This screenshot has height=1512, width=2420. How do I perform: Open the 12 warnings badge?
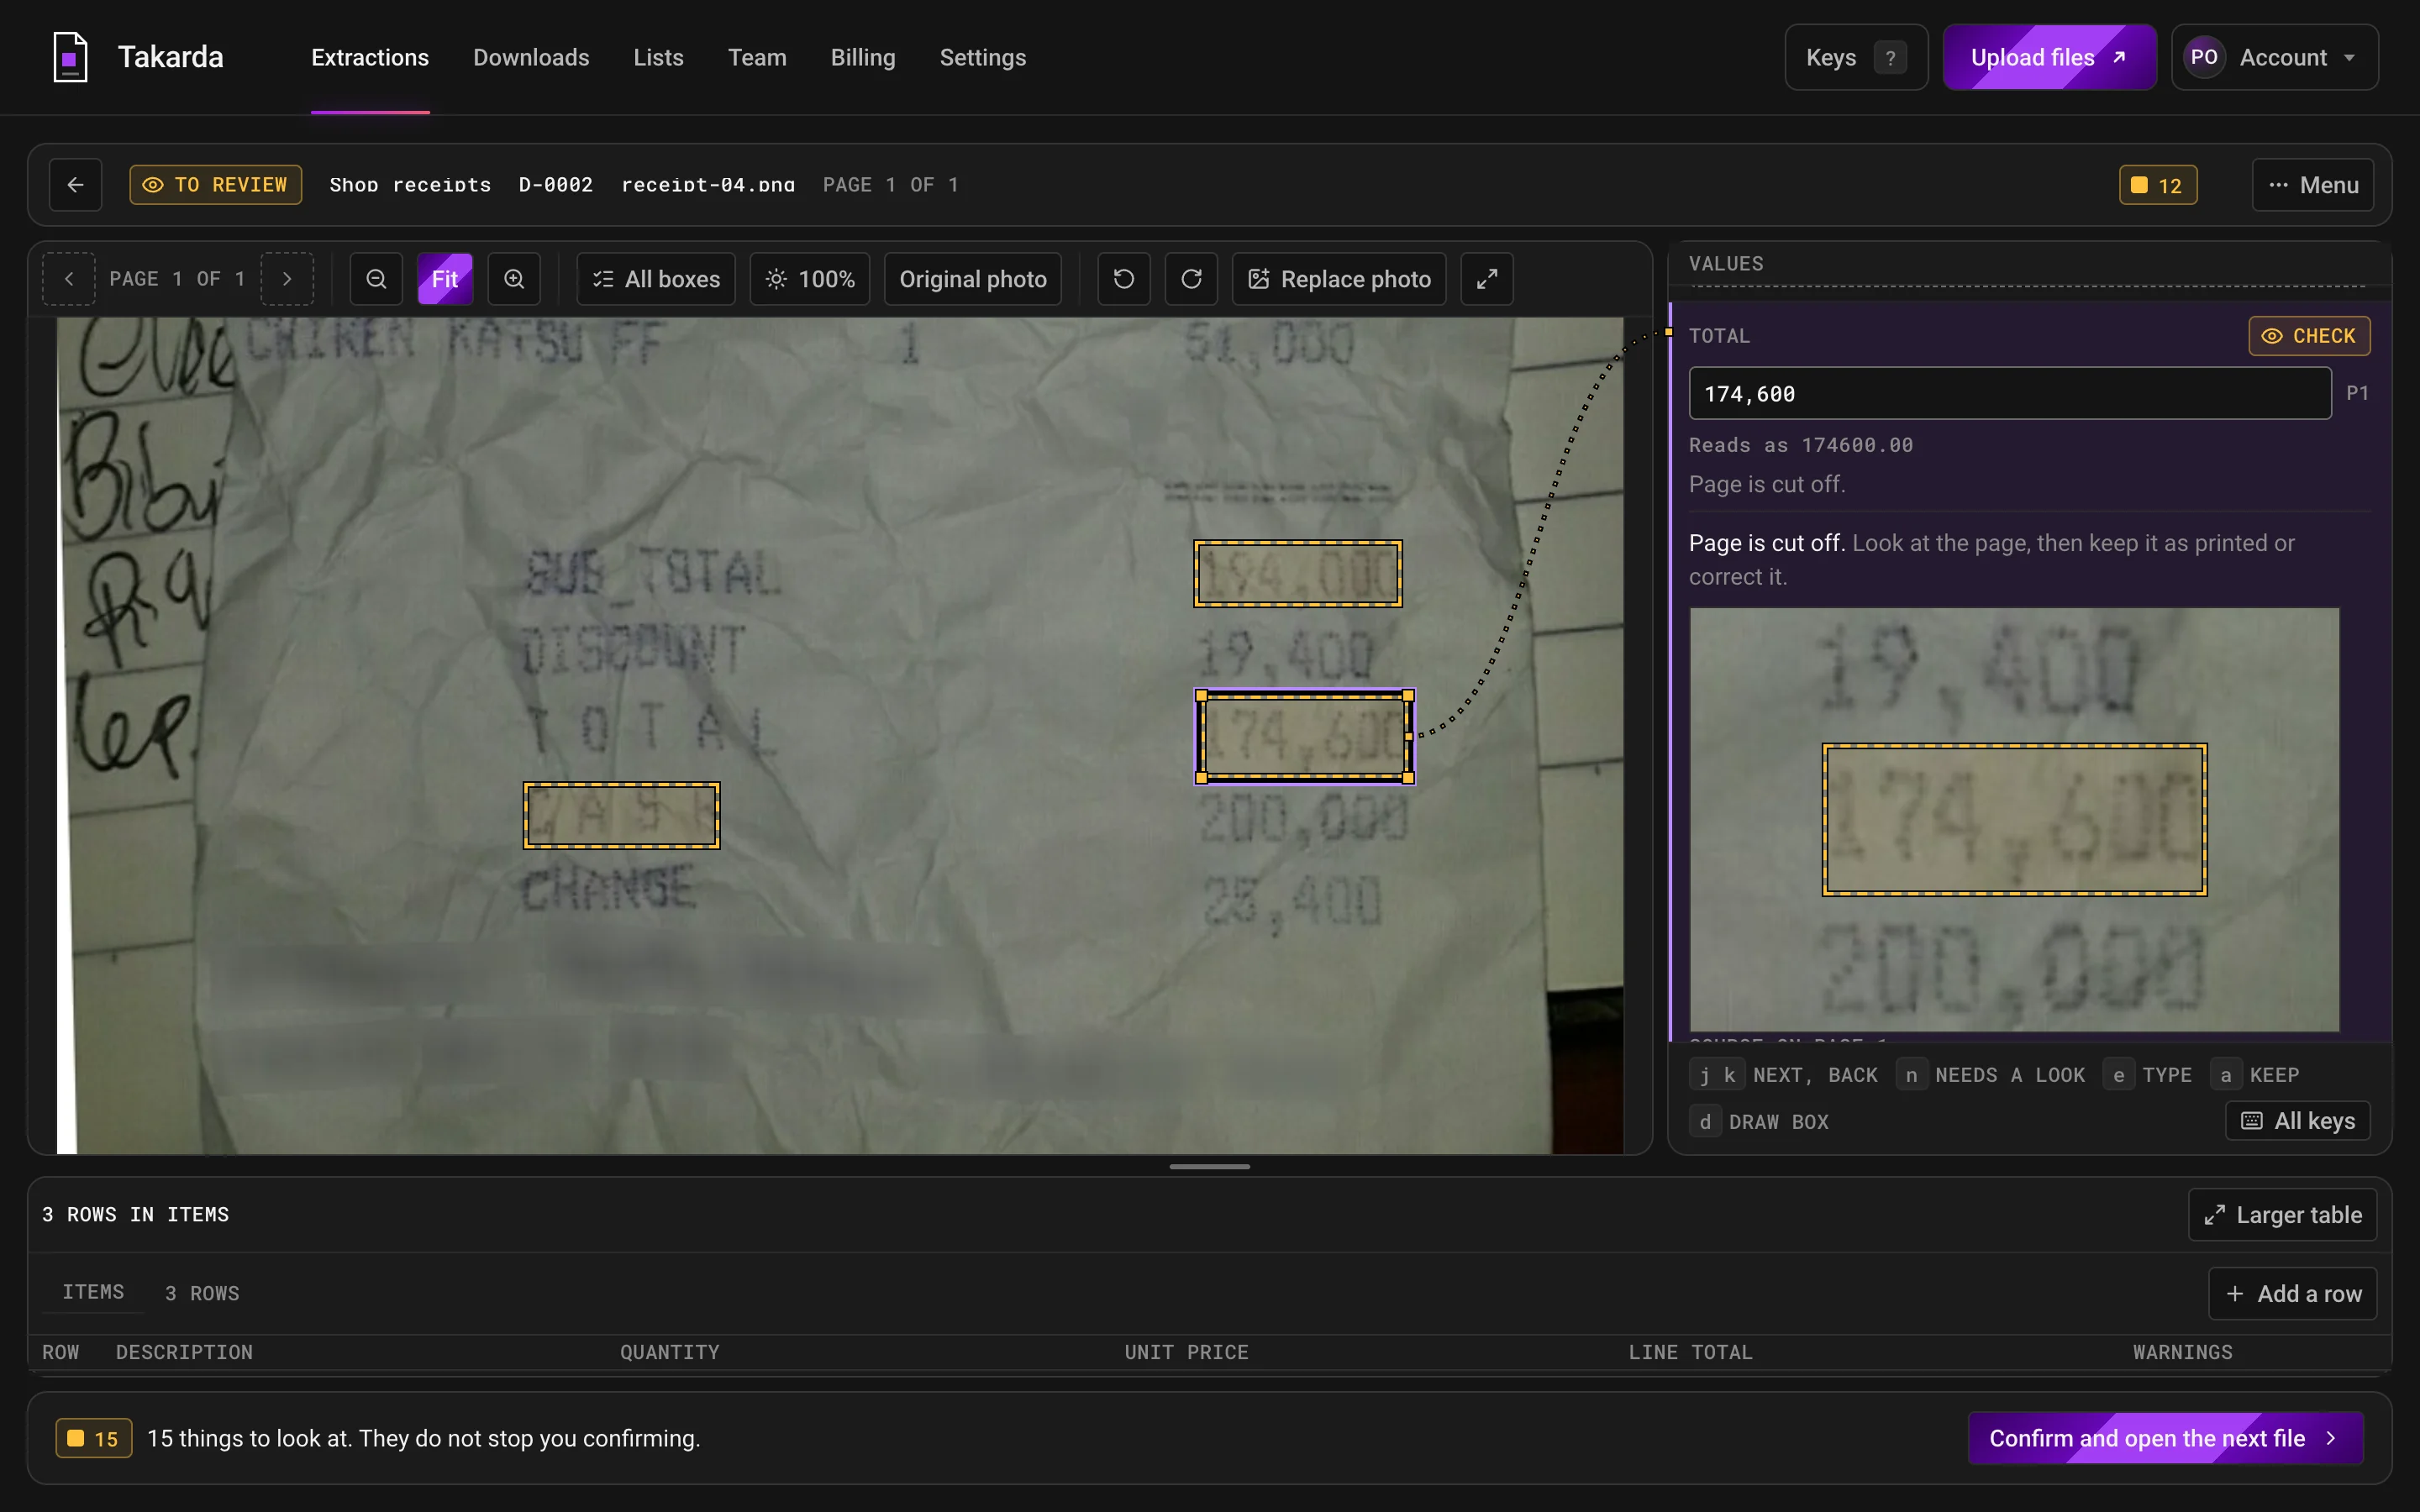(2158, 185)
